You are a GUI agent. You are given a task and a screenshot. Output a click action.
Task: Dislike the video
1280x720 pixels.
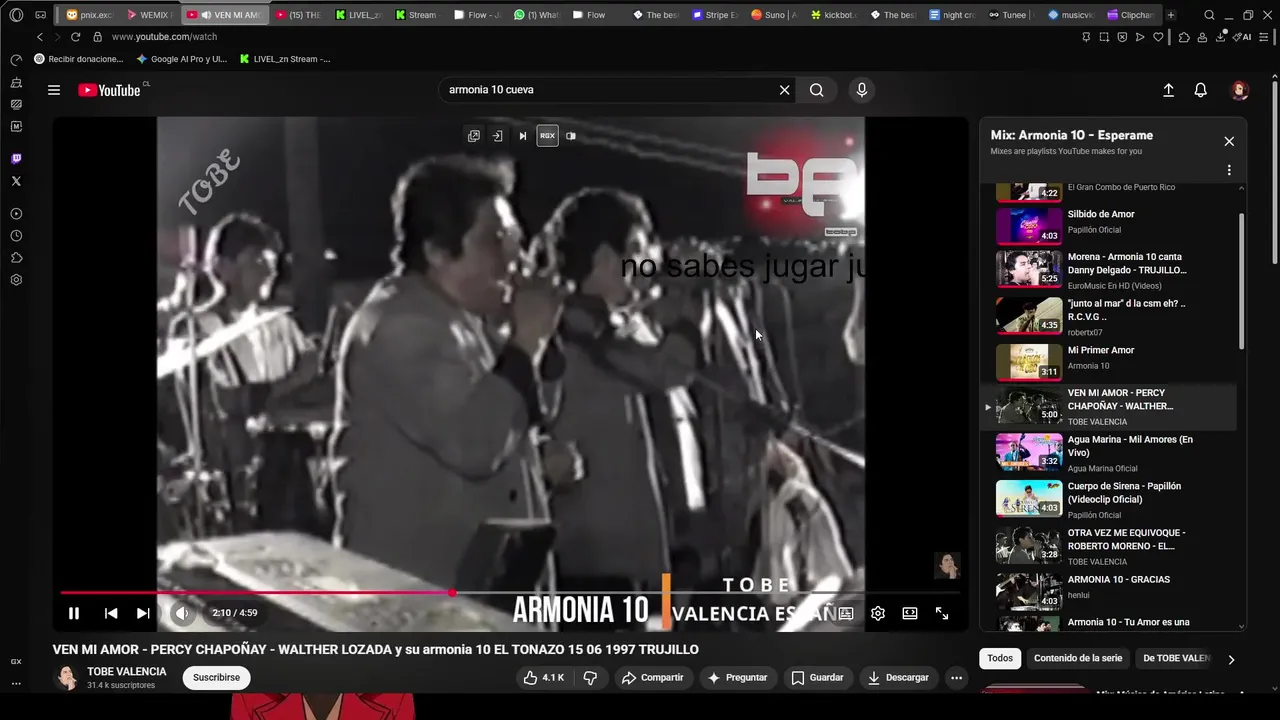590,678
